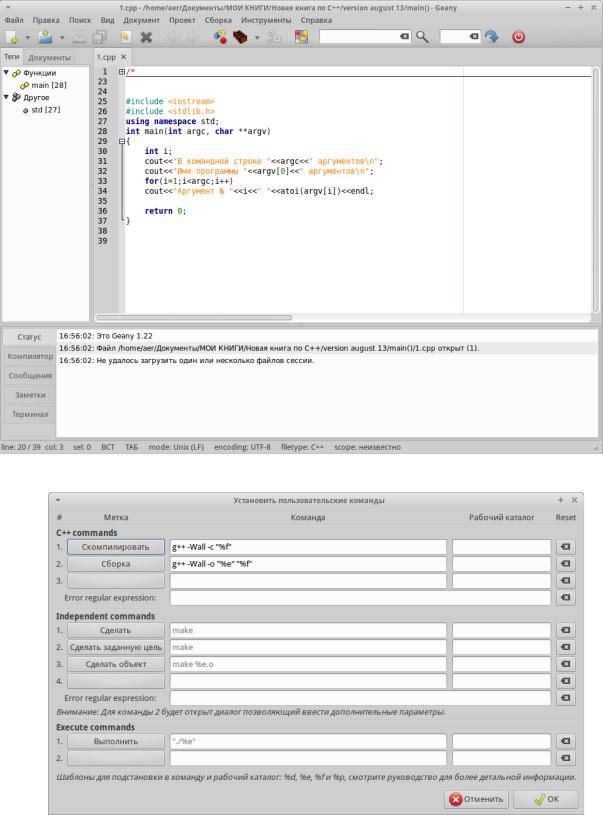Quit Geany with the red power icon

coord(518,37)
